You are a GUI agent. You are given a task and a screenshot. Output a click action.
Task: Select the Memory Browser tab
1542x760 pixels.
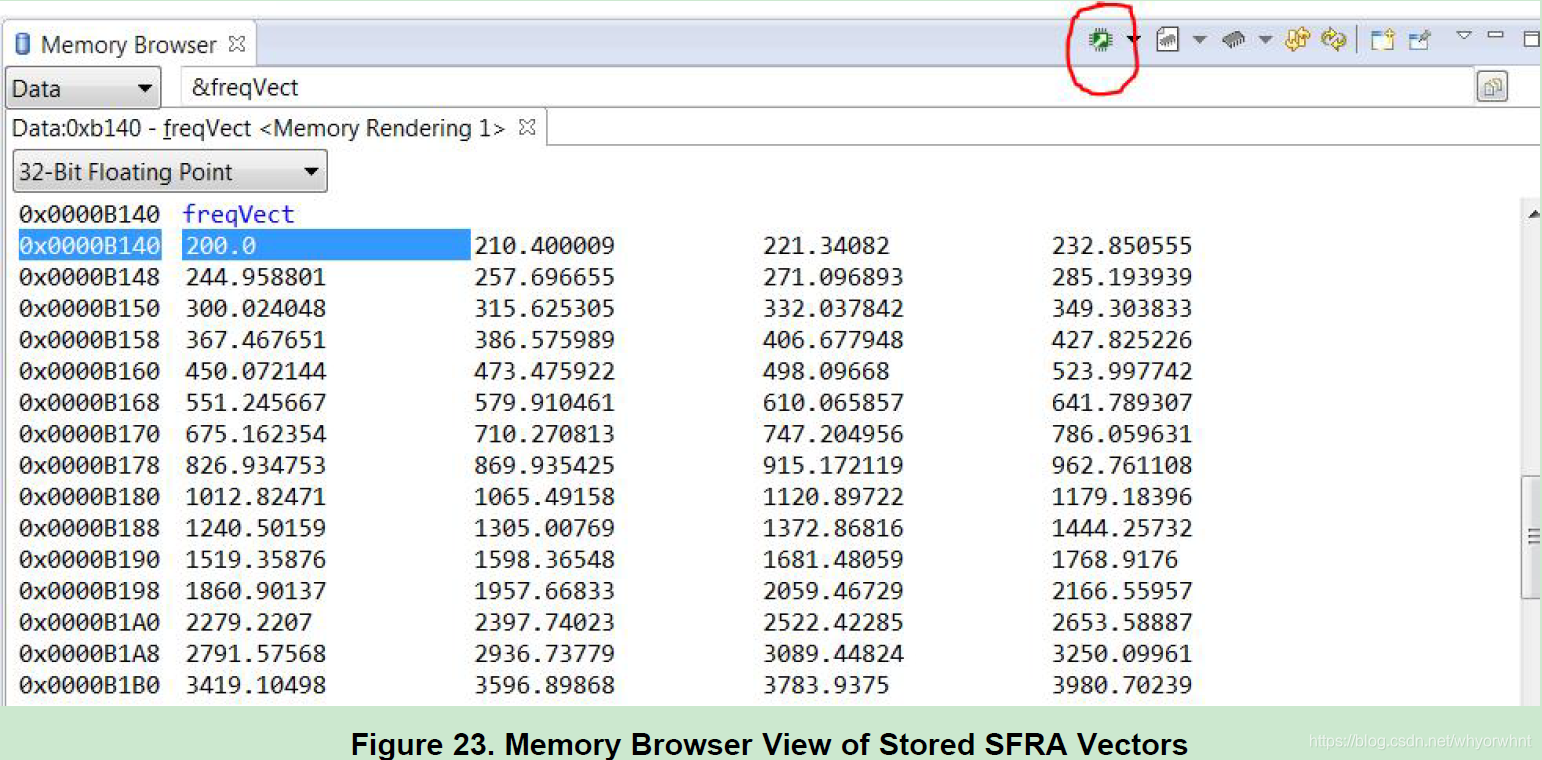(128, 45)
